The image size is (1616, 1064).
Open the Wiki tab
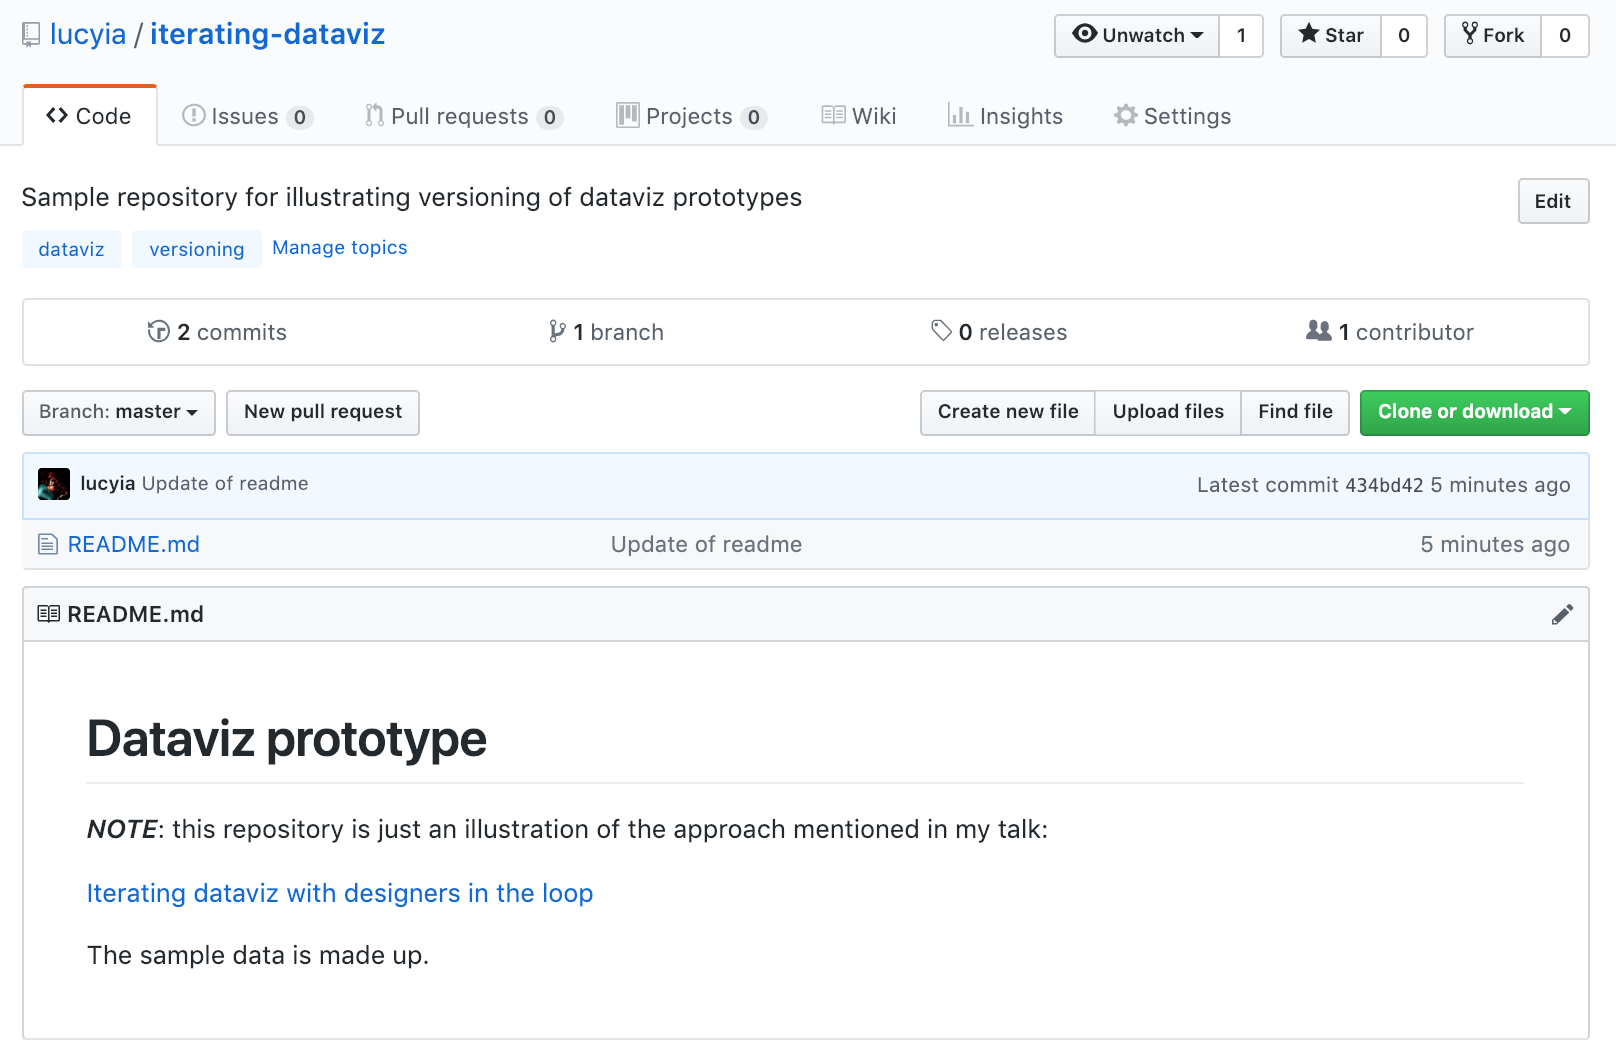point(858,117)
